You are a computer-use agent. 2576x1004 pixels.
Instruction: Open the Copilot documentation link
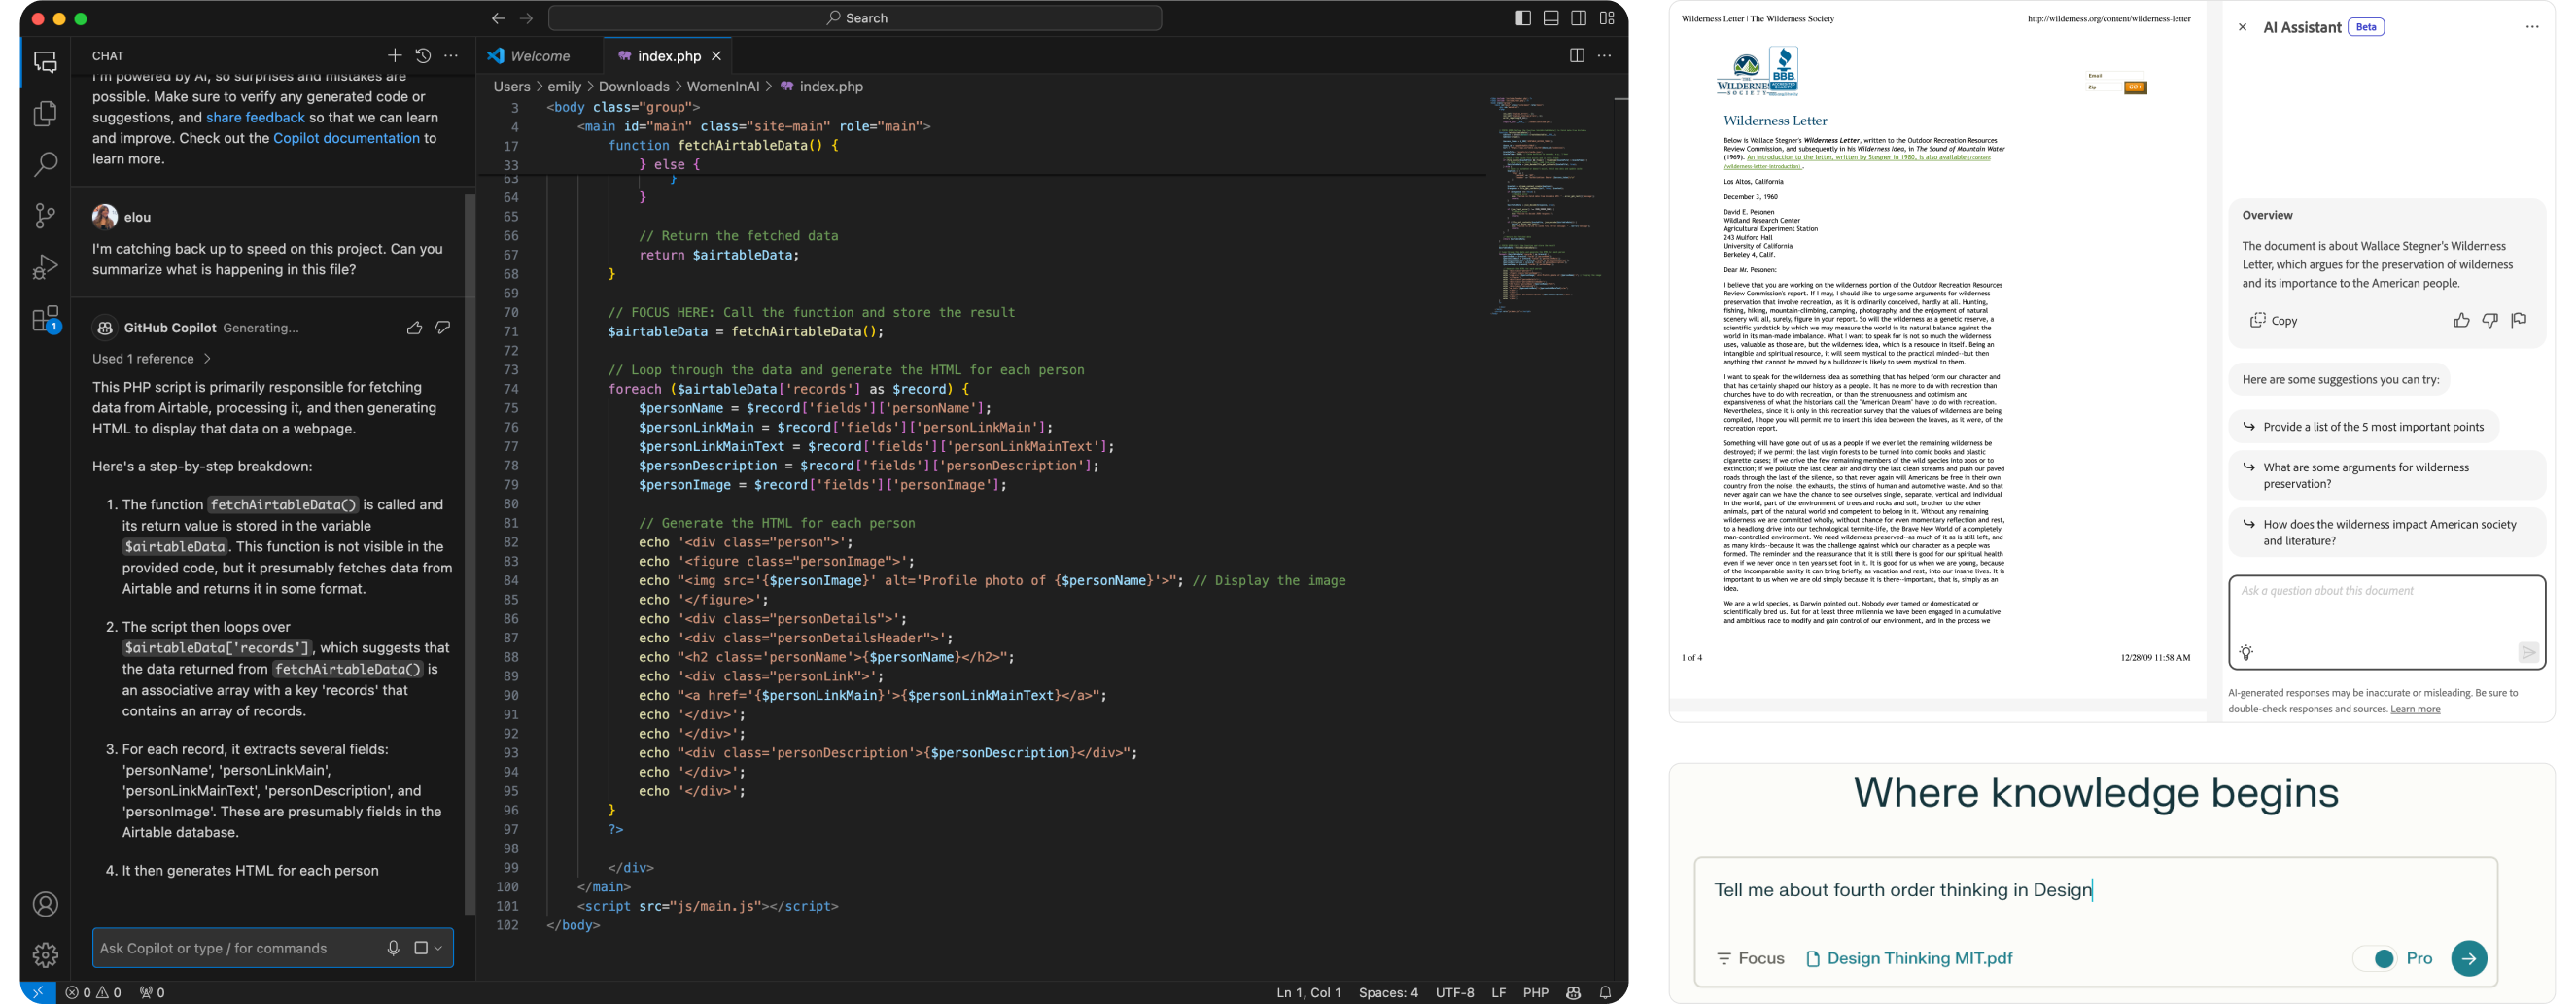[x=346, y=138]
